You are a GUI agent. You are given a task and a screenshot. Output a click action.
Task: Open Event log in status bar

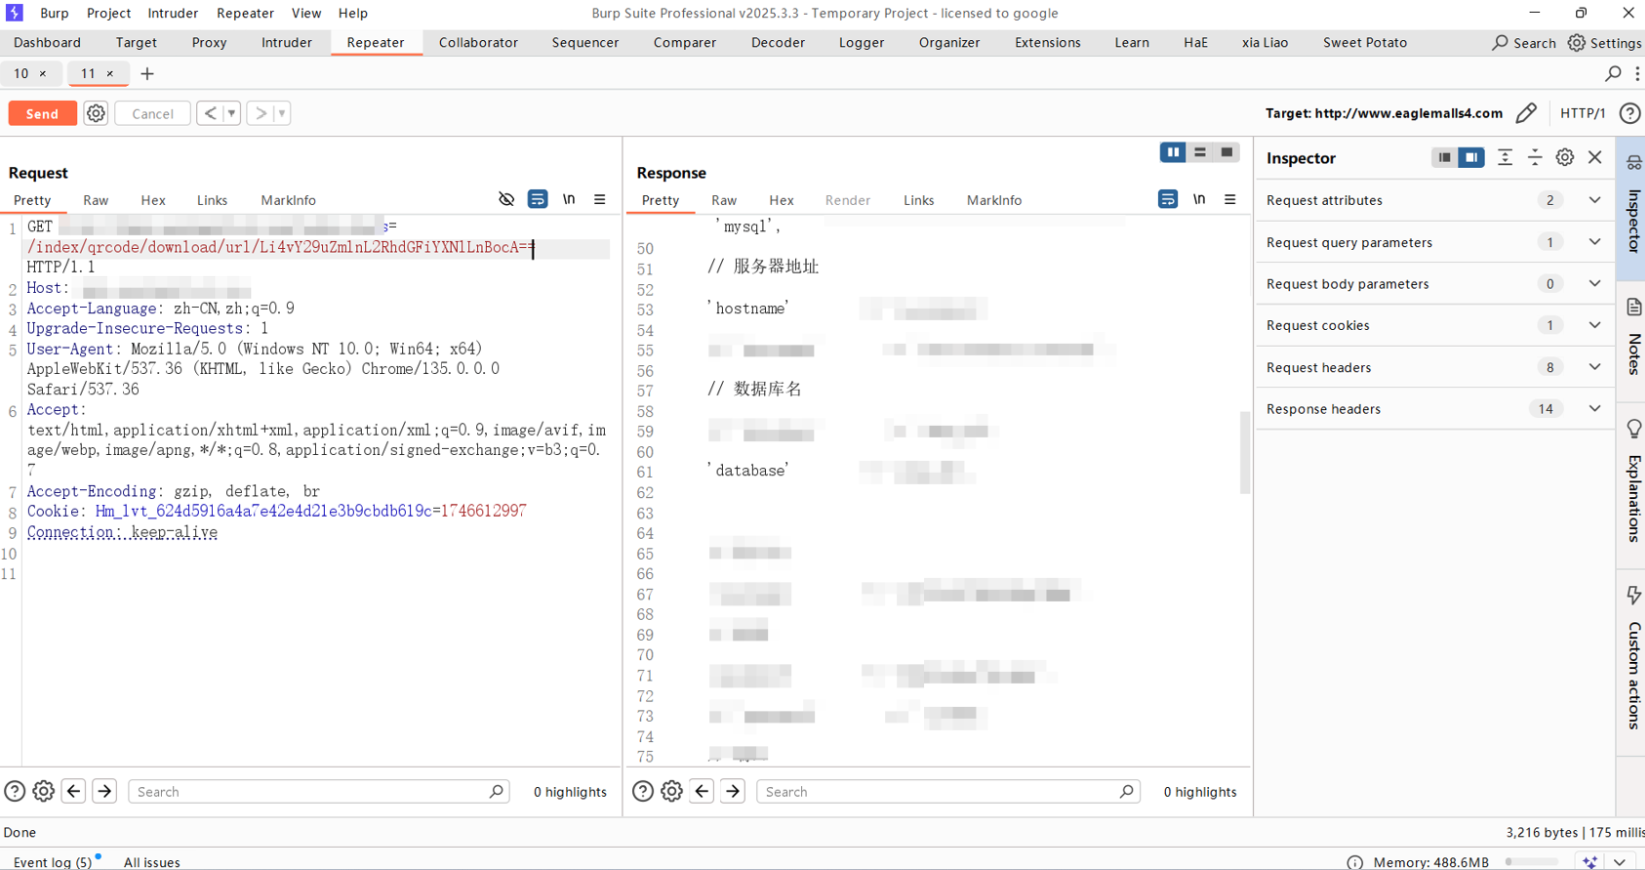(52, 862)
